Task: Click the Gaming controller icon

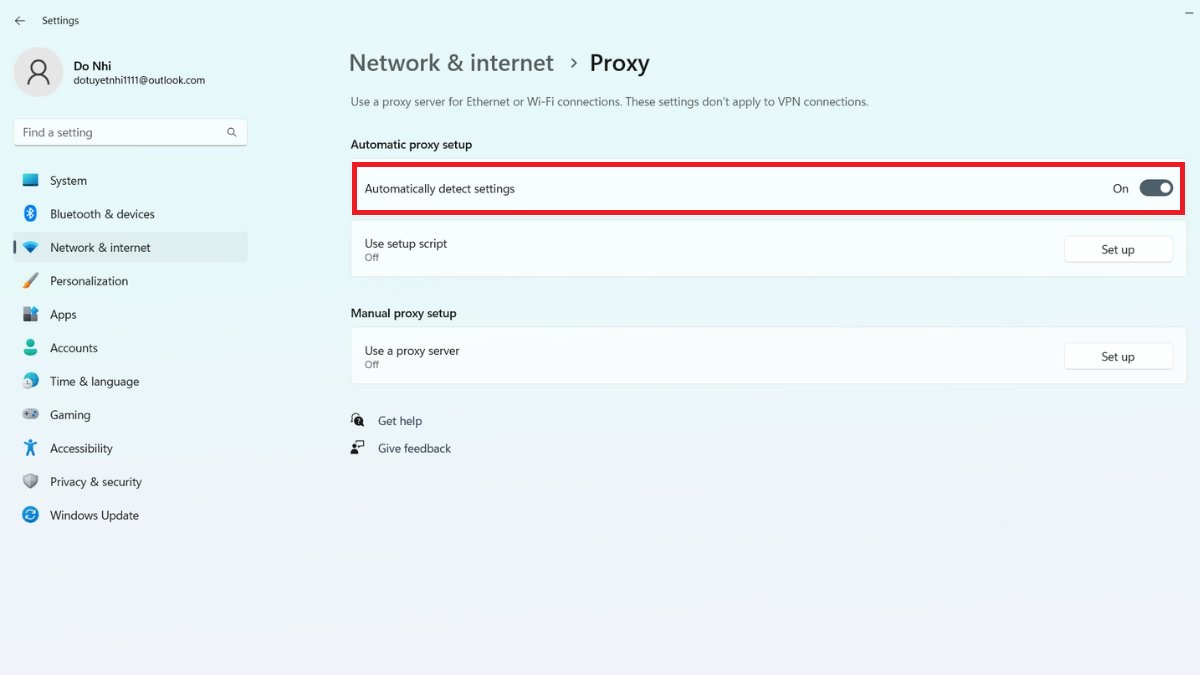Action: [x=30, y=415]
